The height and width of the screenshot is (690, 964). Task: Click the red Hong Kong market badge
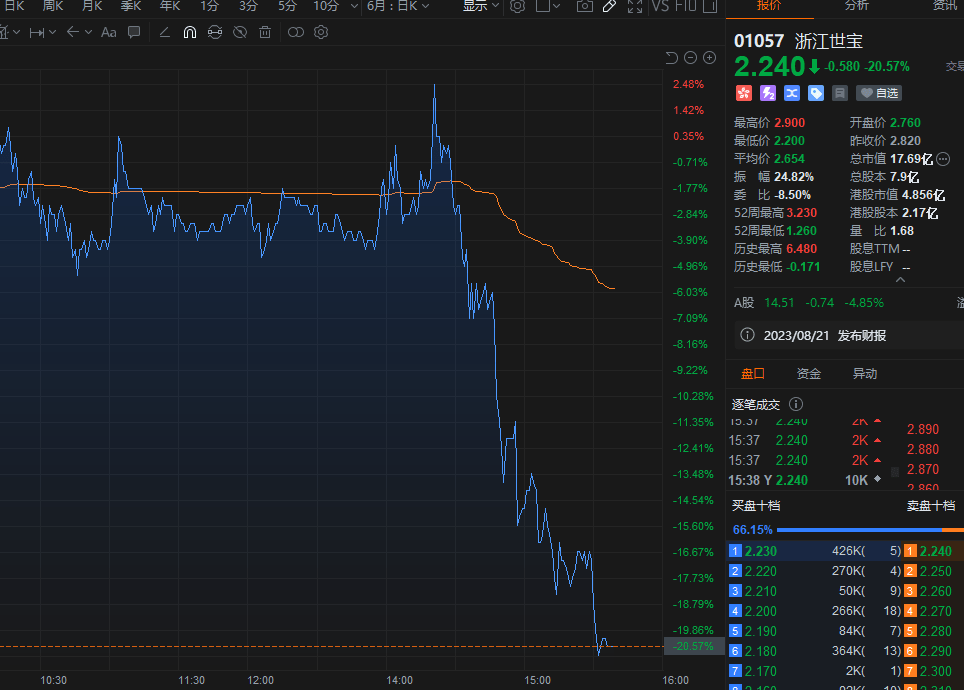744,93
